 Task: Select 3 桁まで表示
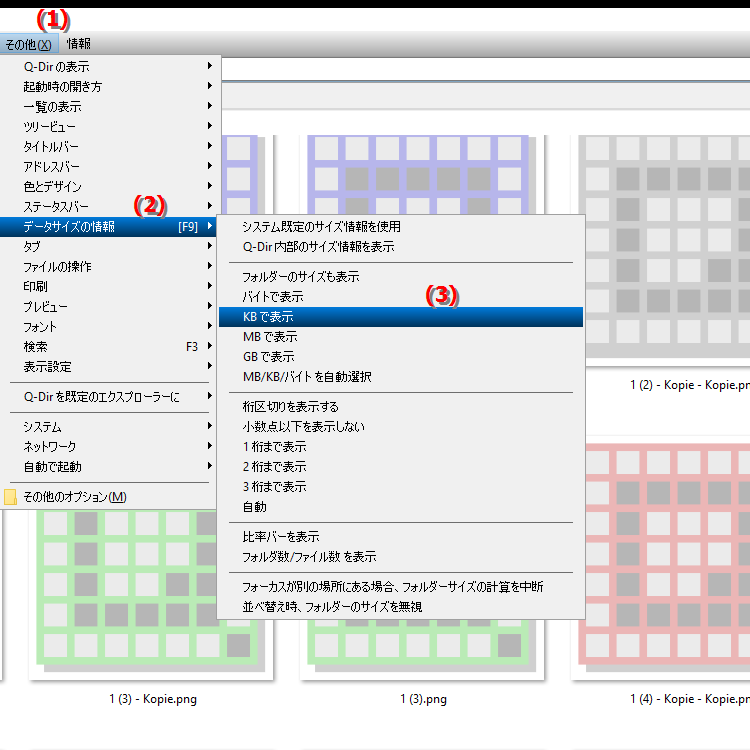pos(401,487)
